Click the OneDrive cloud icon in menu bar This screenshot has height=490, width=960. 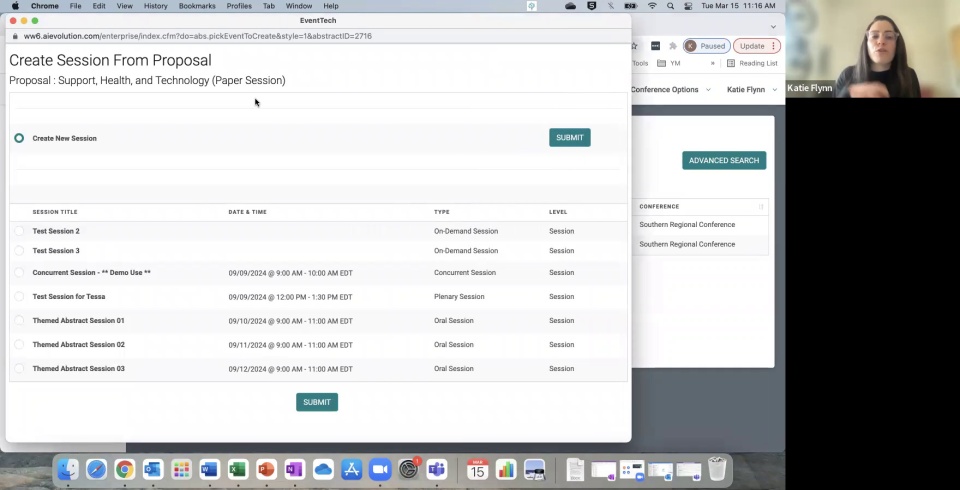pyautogui.click(x=571, y=6)
